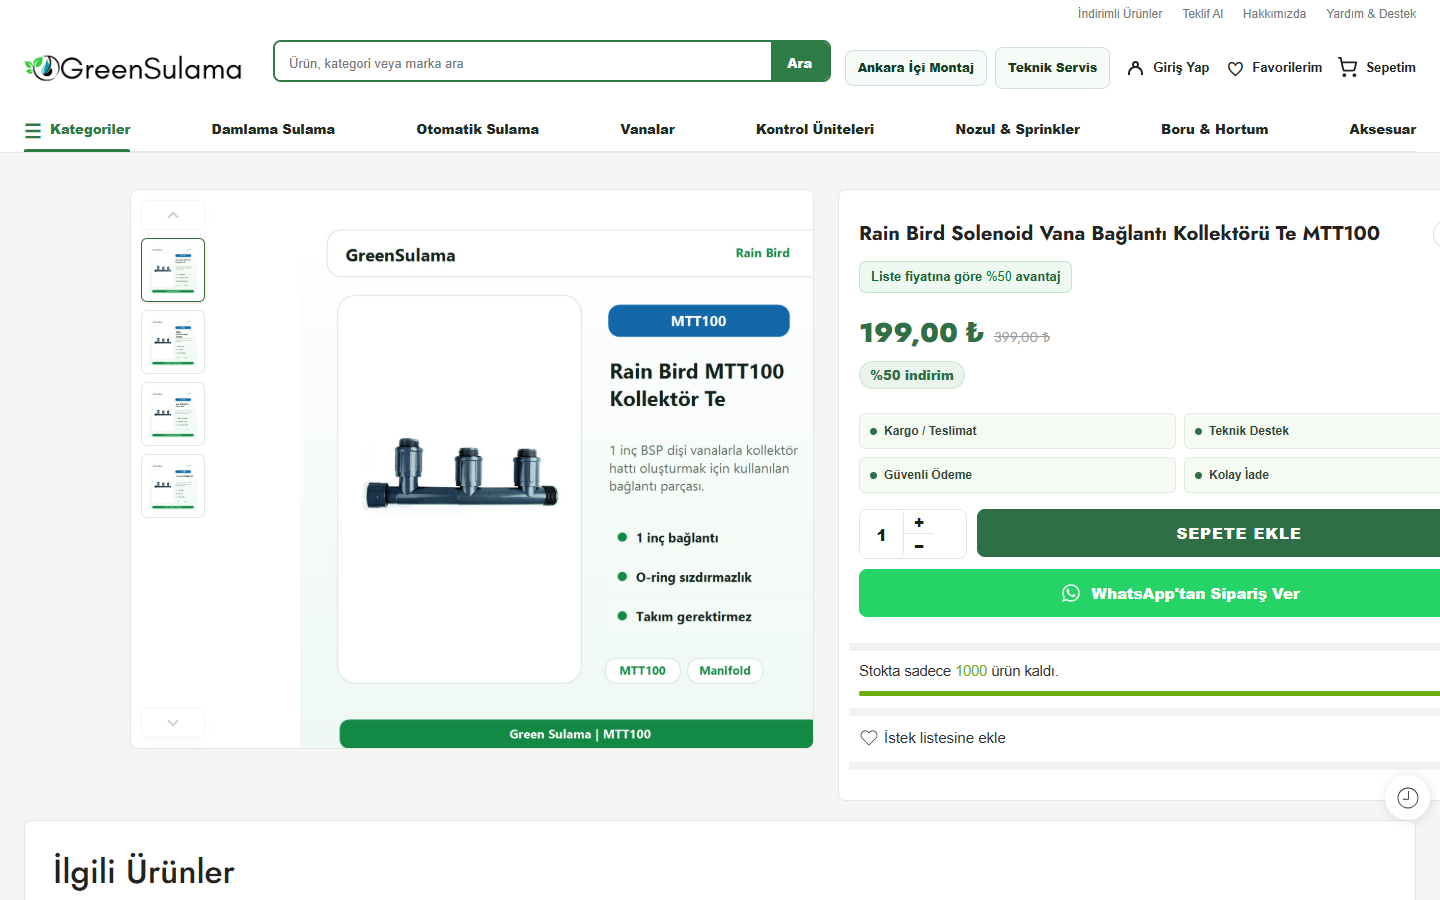This screenshot has width=1440, height=900.
Task: Decrease quantity with minus button
Action: (x=919, y=546)
